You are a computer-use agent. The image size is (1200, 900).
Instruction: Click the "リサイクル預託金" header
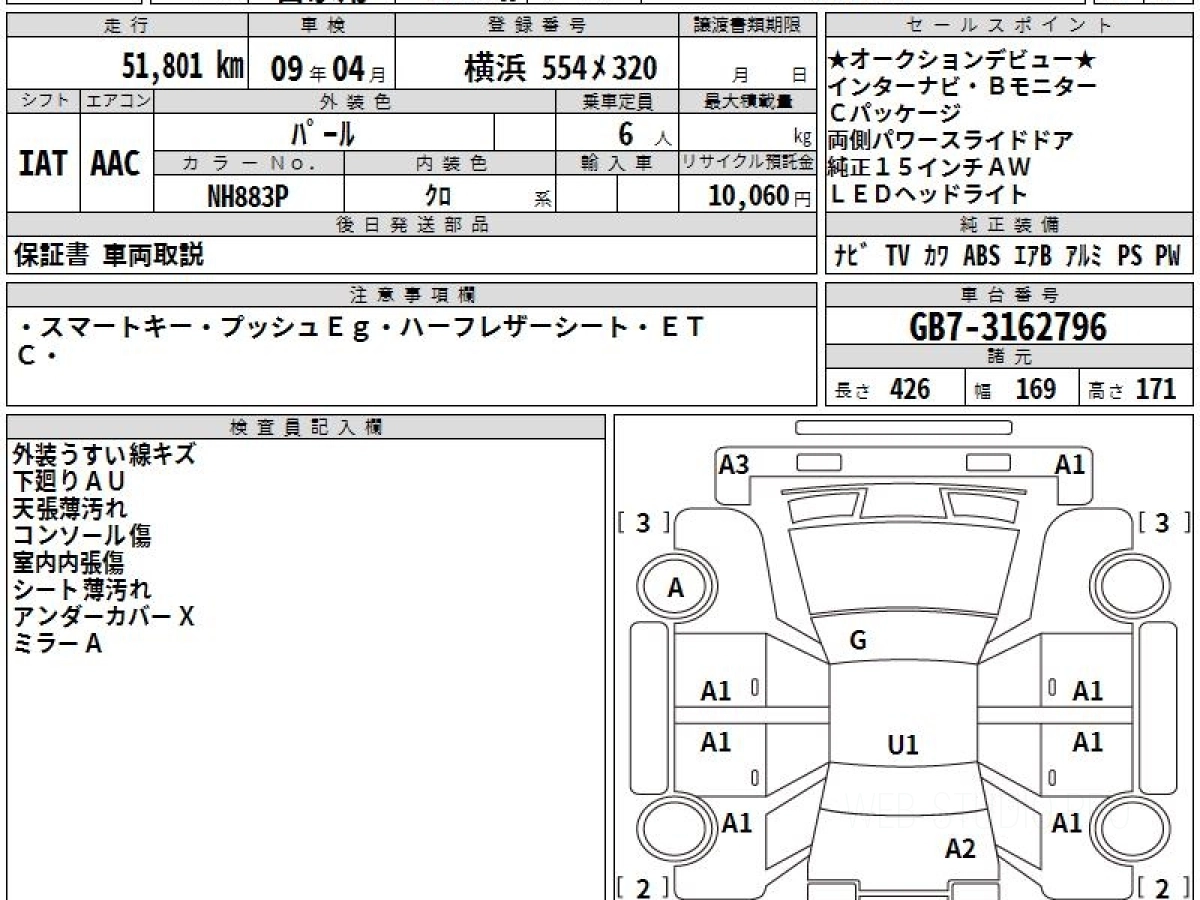pos(748,163)
